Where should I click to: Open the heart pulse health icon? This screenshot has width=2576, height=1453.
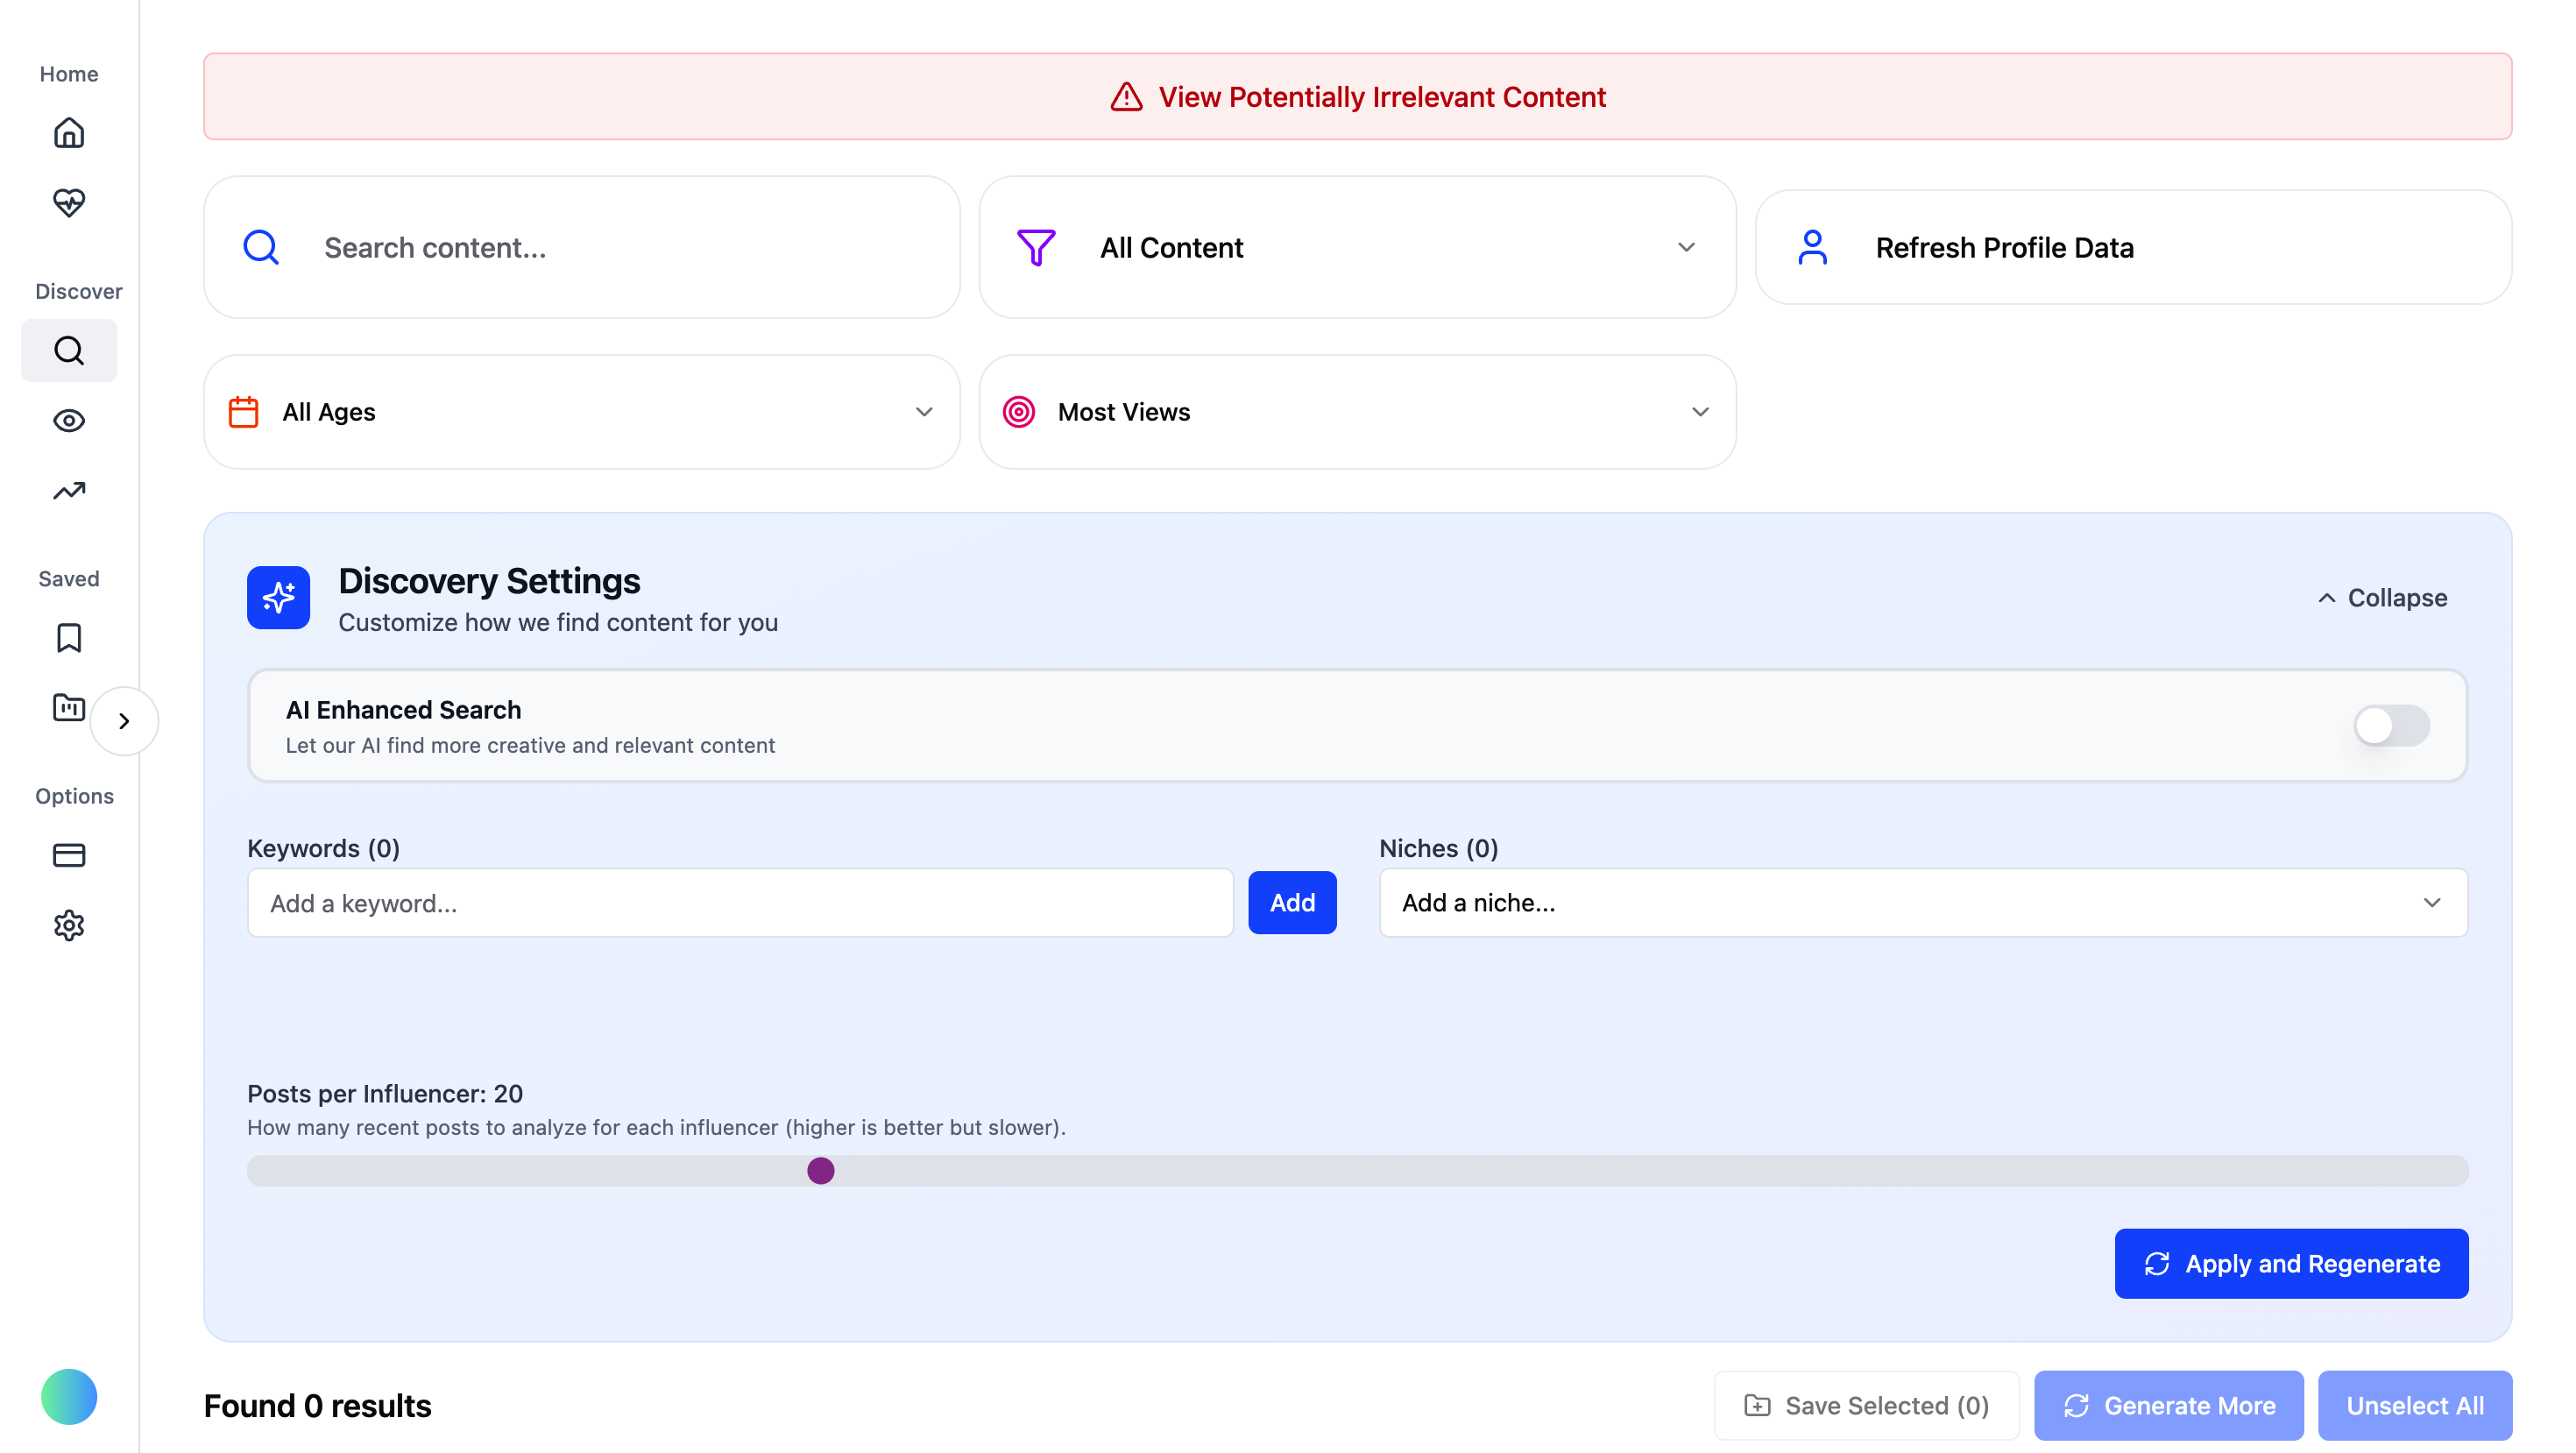pyautogui.click(x=69, y=203)
